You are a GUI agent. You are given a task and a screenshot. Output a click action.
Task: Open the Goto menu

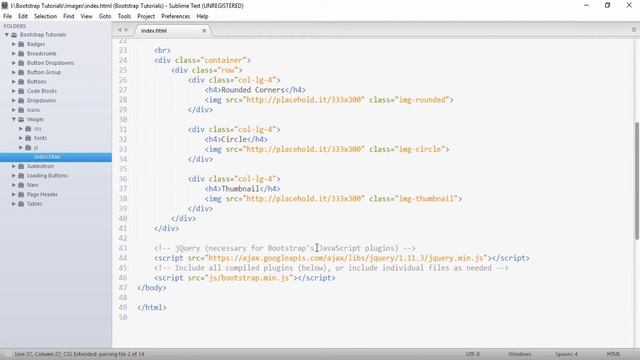tap(105, 16)
